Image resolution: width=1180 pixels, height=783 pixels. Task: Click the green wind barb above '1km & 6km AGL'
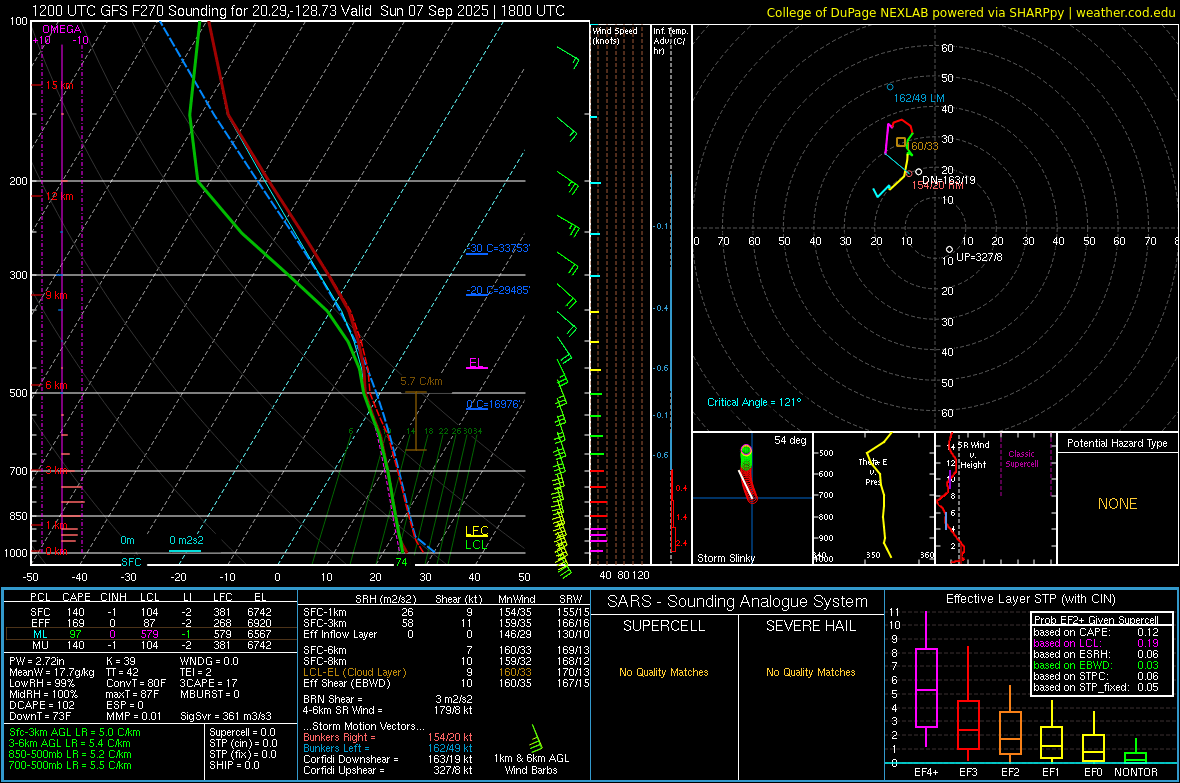(x=537, y=739)
